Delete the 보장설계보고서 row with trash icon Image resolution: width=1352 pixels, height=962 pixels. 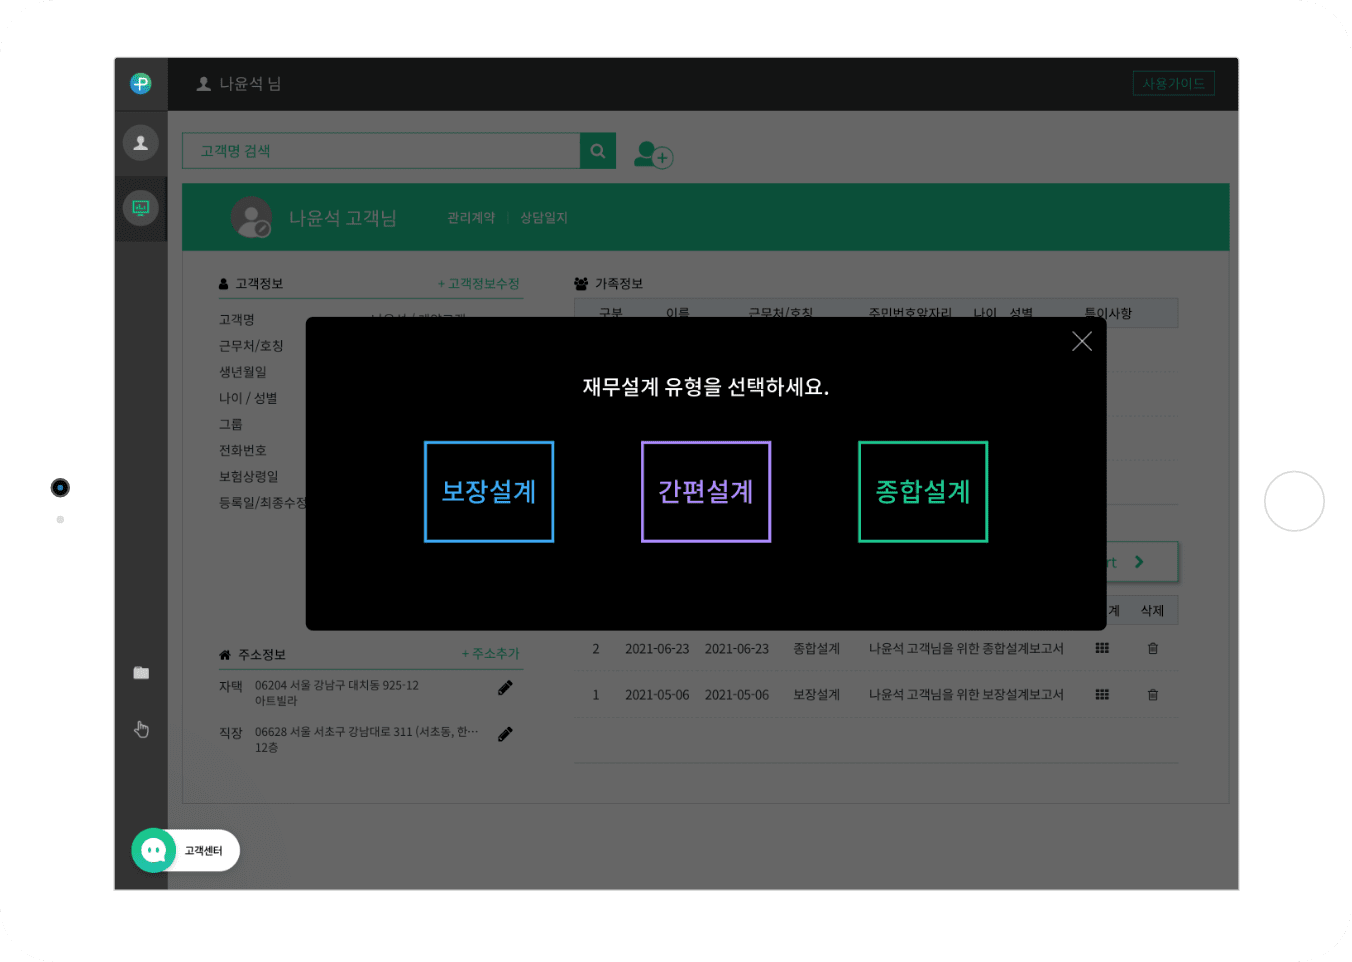pos(1153,695)
